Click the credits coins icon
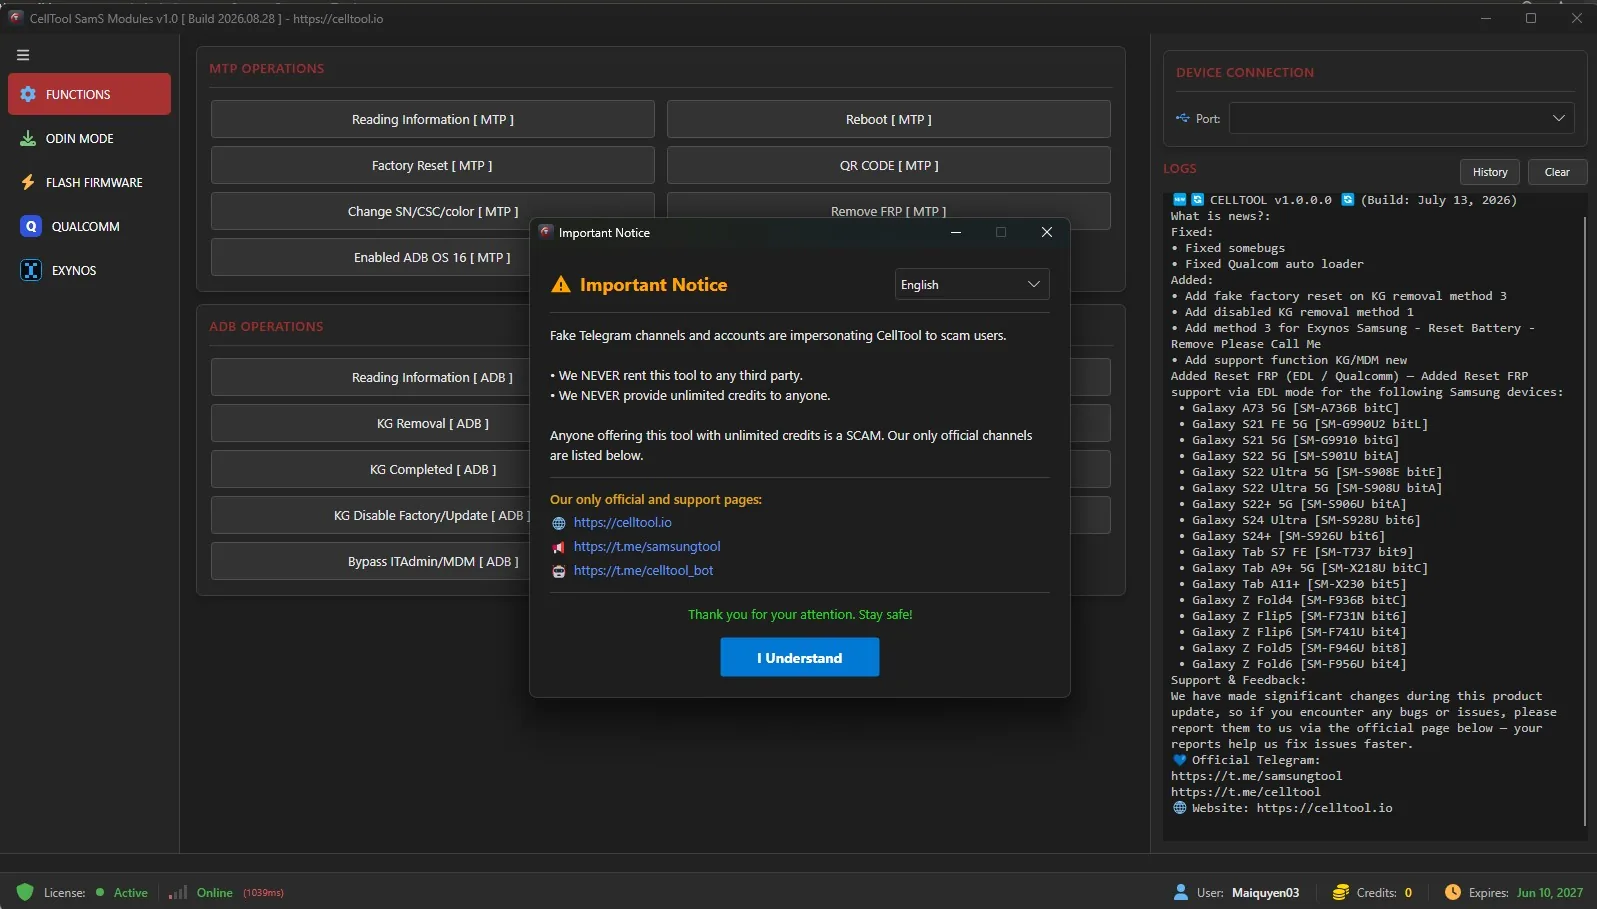1597x909 pixels. tap(1341, 892)
